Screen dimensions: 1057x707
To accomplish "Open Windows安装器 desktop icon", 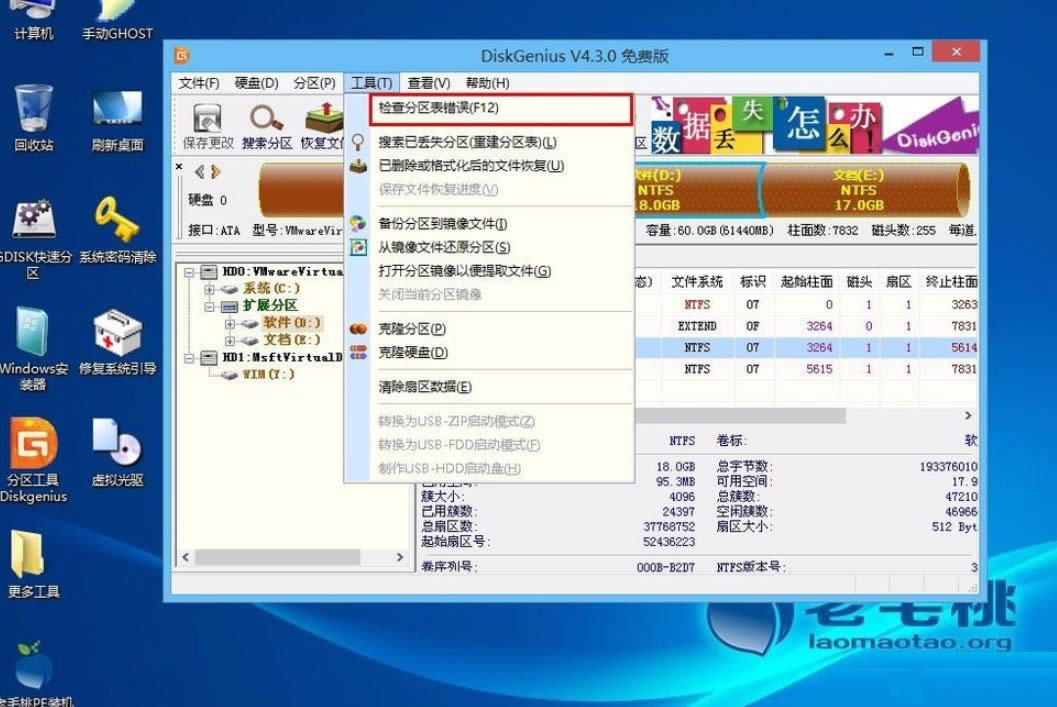I will click(33, 349).
